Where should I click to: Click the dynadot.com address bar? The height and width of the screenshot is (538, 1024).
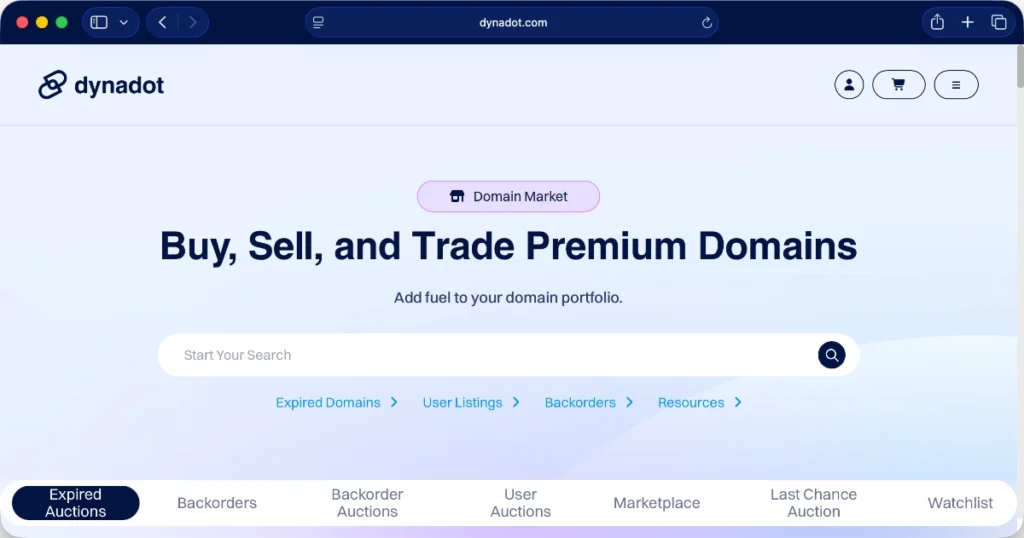[x=513, y=22]
